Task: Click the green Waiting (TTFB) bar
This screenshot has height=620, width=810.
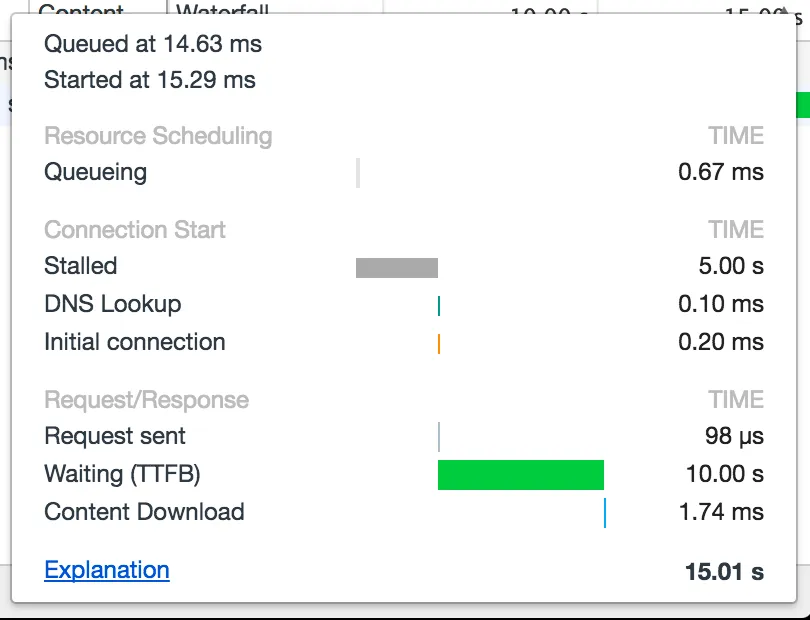Action: point(520,475)
